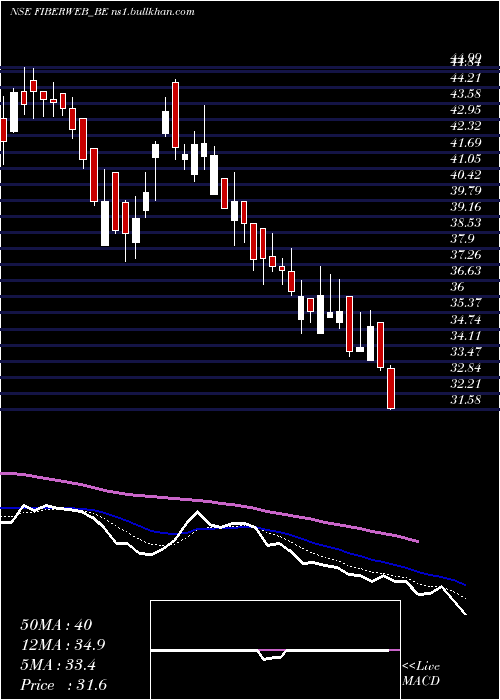The height and width of the screenshot is (700, 500).
Task: Click the 36.63 price axis label
Action: (x=465, y=271)
